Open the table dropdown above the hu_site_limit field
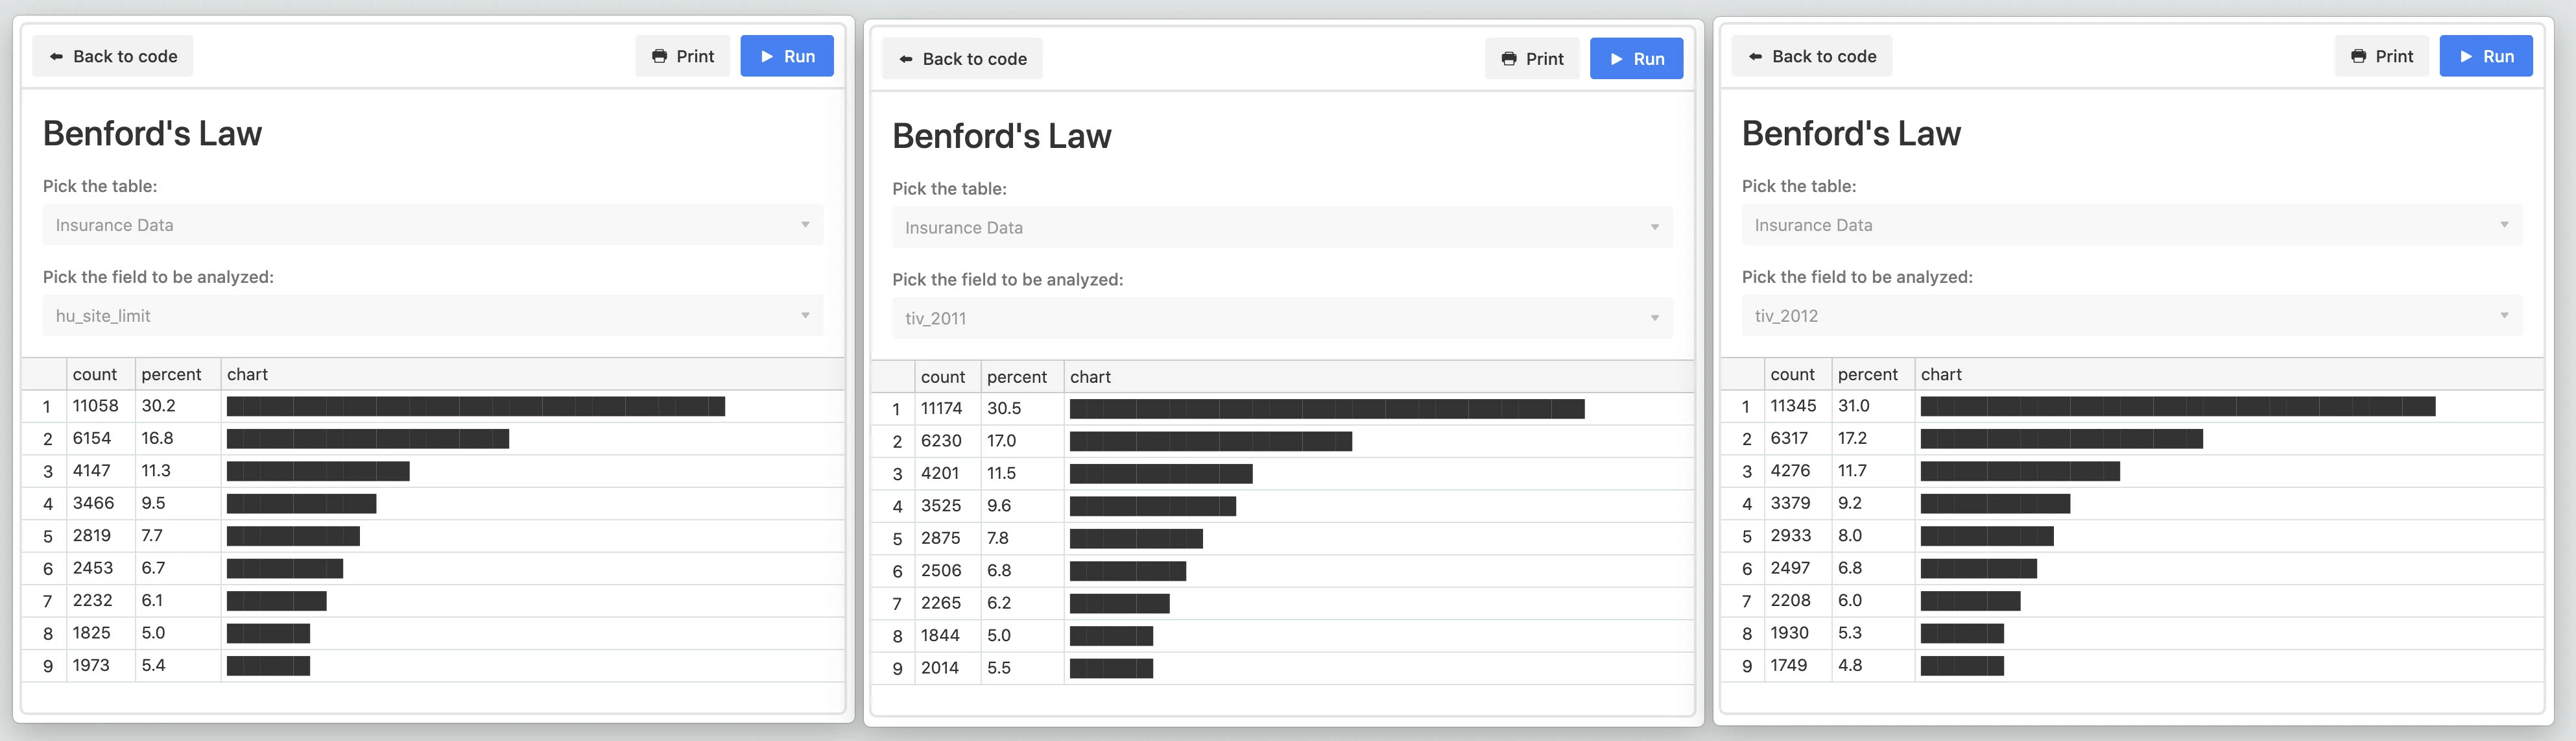 pos(433,225)
